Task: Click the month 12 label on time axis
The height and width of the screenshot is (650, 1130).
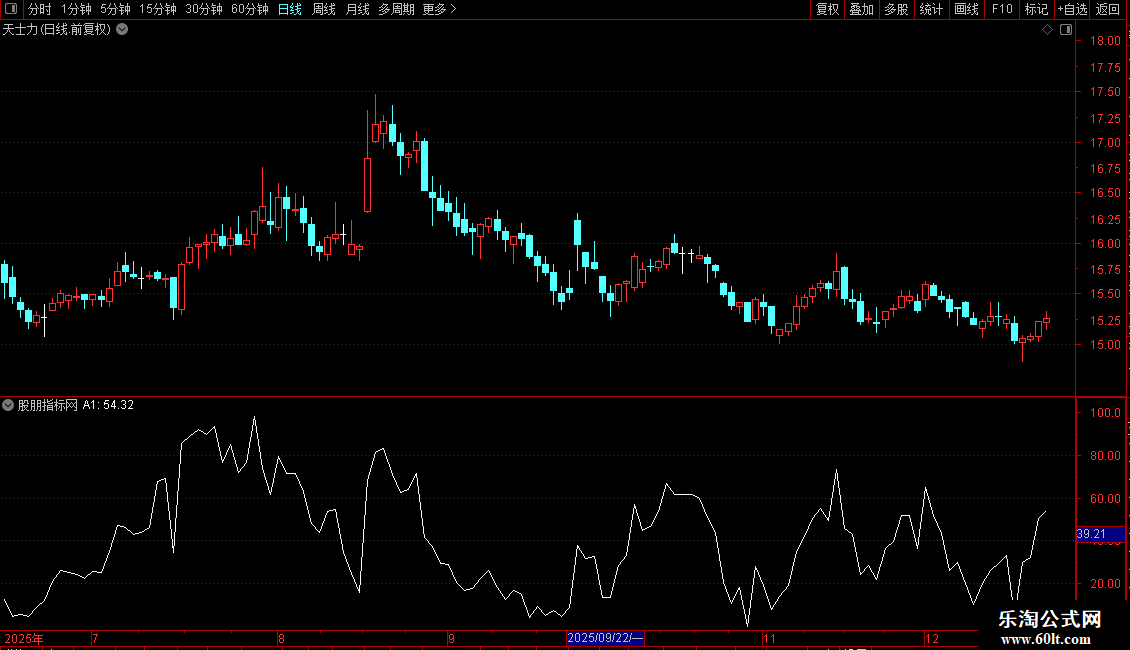Action: (x=932, y=638)
